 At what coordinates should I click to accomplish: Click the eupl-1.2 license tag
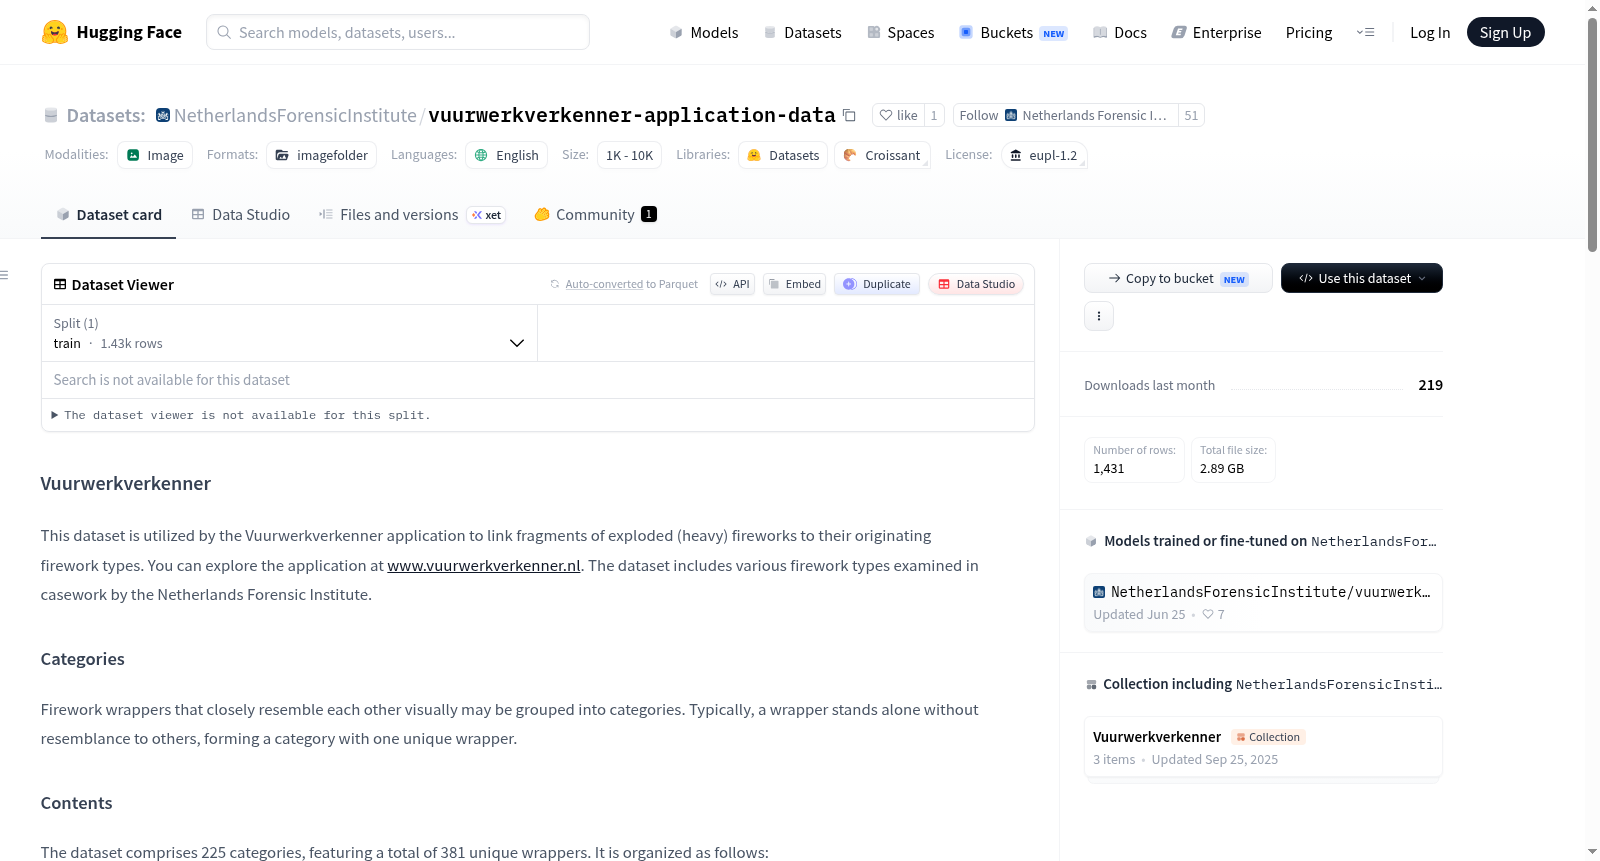[x=1043, y=155]
